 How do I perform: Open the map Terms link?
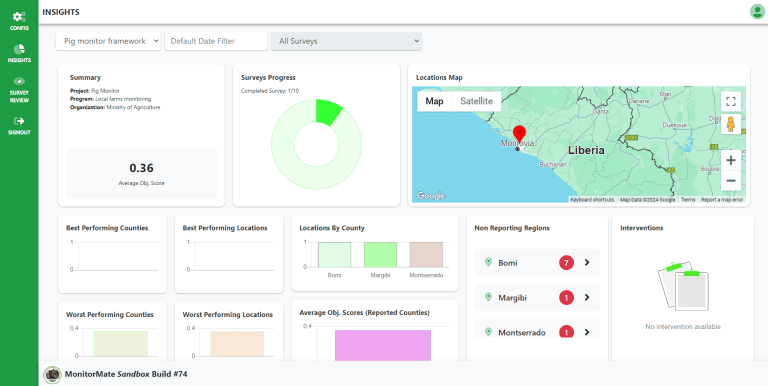[x=688, y=200]
